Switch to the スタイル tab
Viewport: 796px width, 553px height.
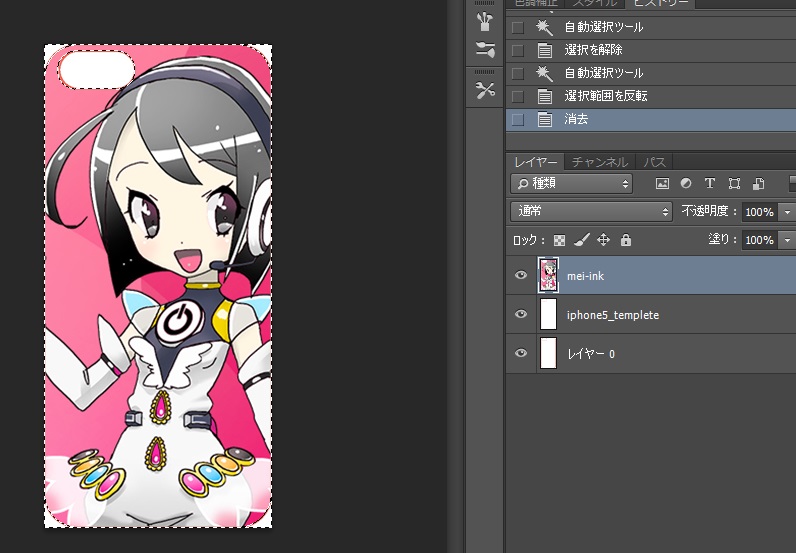(x=595, y=3)
